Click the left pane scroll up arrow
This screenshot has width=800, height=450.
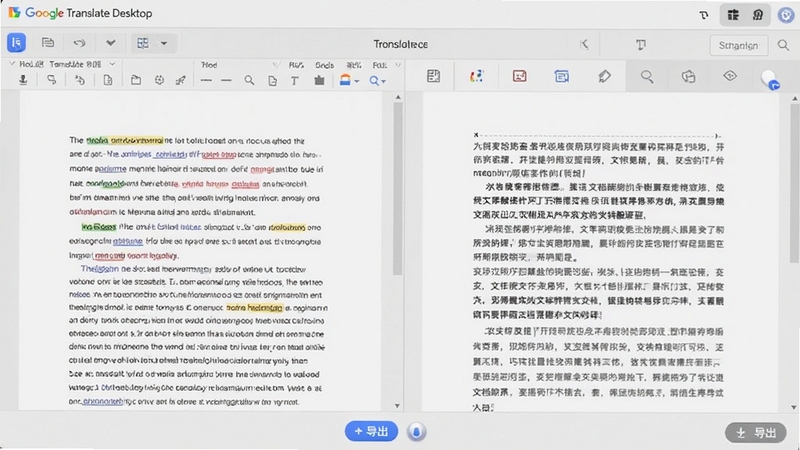pyautogui.click(x=398, y=97)
